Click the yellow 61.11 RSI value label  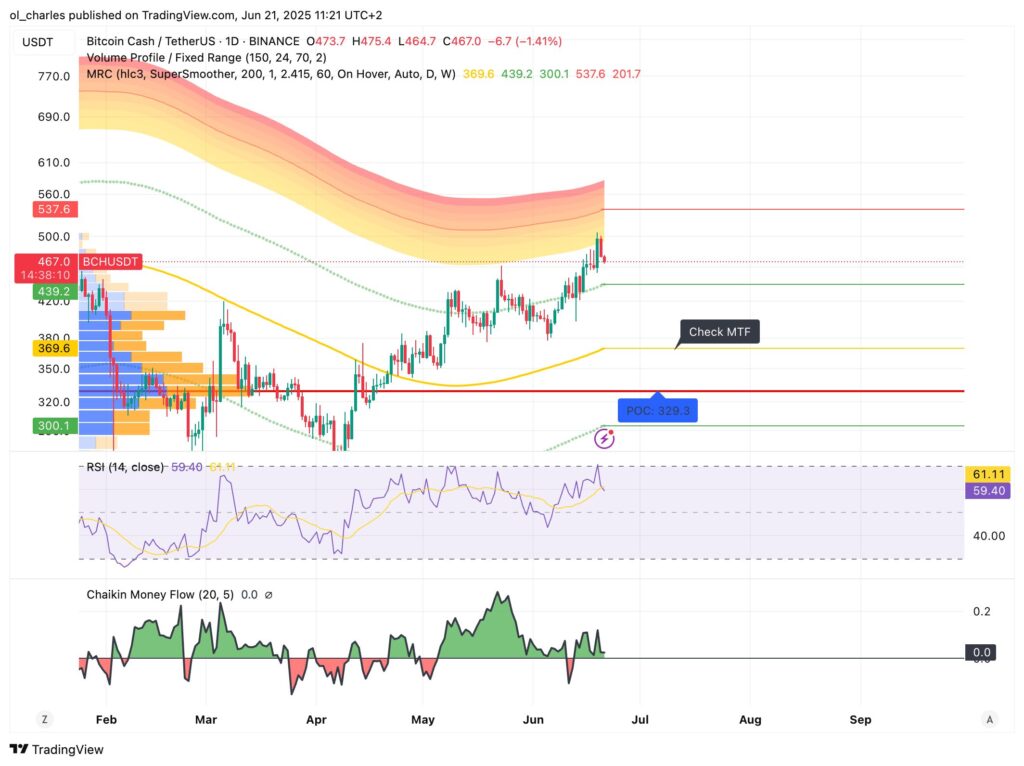coord(981,472)
